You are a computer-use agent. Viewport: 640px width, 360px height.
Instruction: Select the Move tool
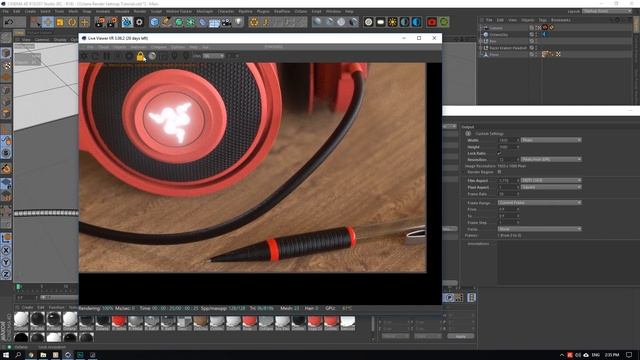click(x=48, y=22)
